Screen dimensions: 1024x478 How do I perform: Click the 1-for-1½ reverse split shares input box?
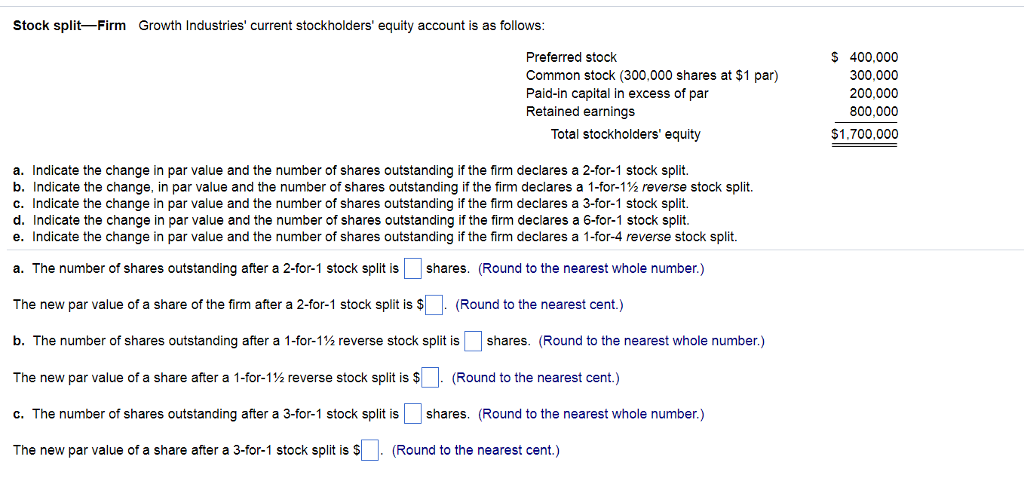pos(473,341)
